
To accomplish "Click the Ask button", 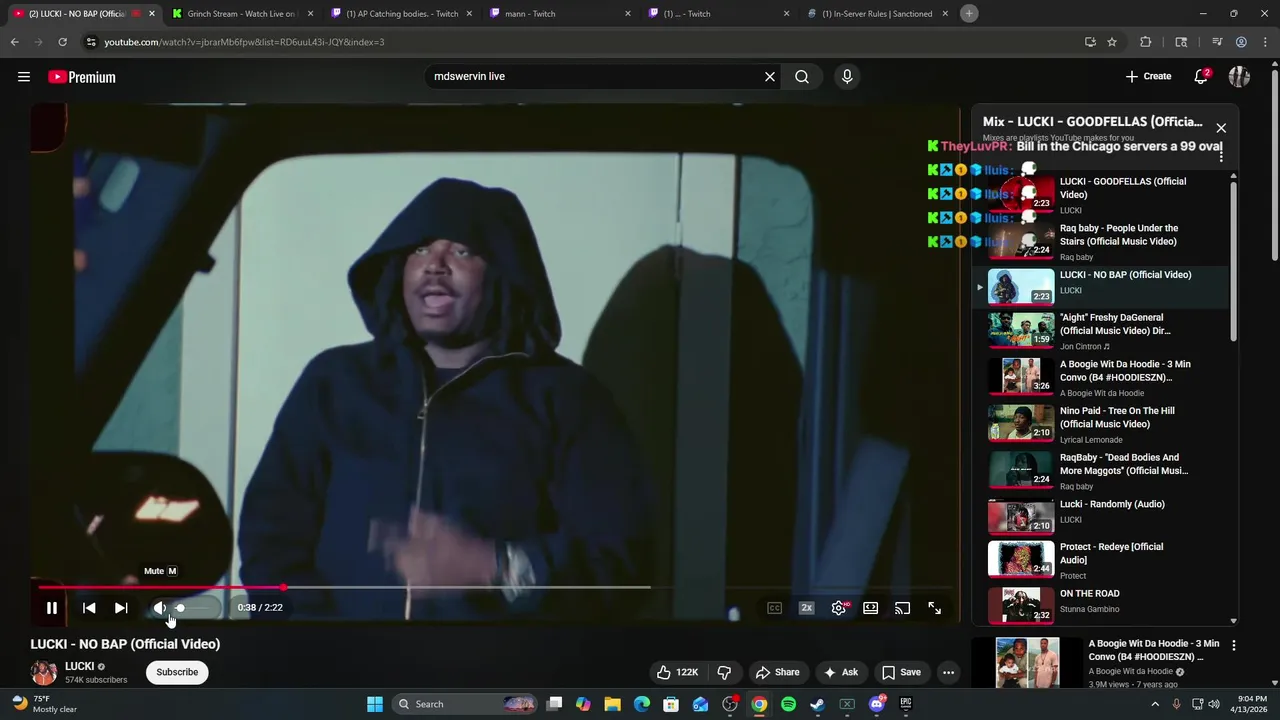I will coord(840,672).
